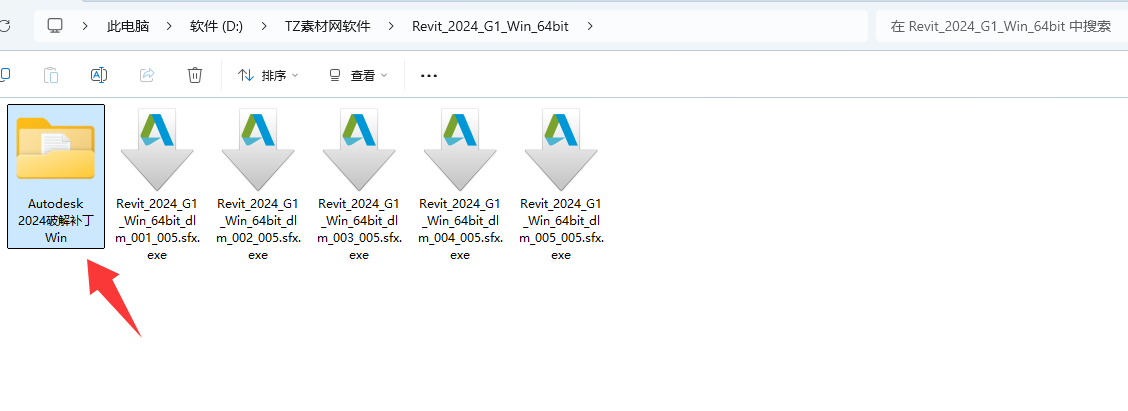The image size is (1128, 411).
Task: Click the rename toolbar icon
Action: pyautogui.click(x=99, y=75)
